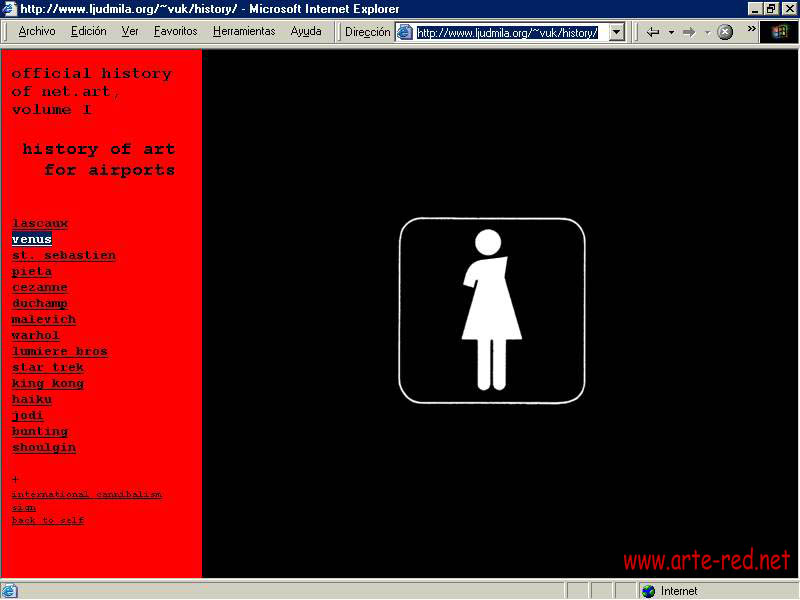Screen dimensions: 800x600
Task: Click the international cannibalism link
Action: (87, 494)
